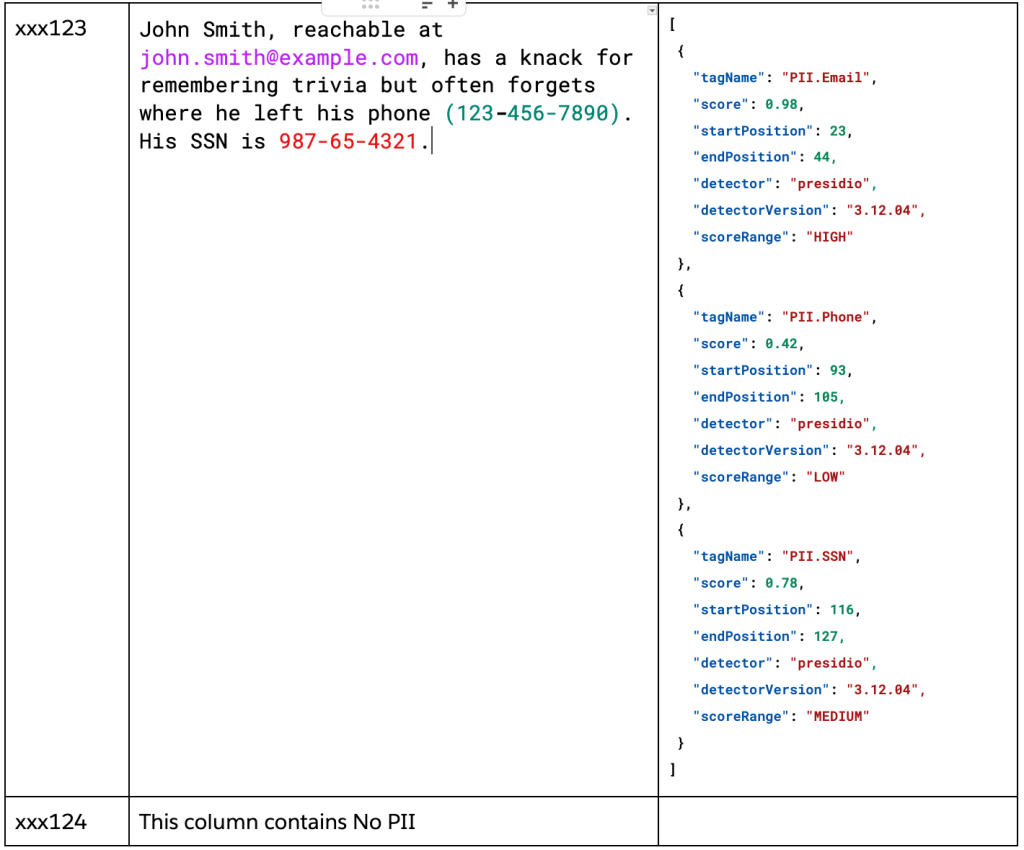The image size is (1024, 850).
Task: Click the red SSN 987-65-4321
Action: coord(348,142)
